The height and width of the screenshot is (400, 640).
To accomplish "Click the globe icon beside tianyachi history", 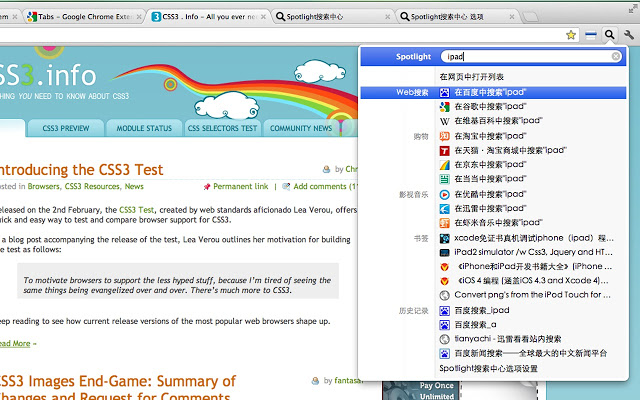I will pos(444,339).
